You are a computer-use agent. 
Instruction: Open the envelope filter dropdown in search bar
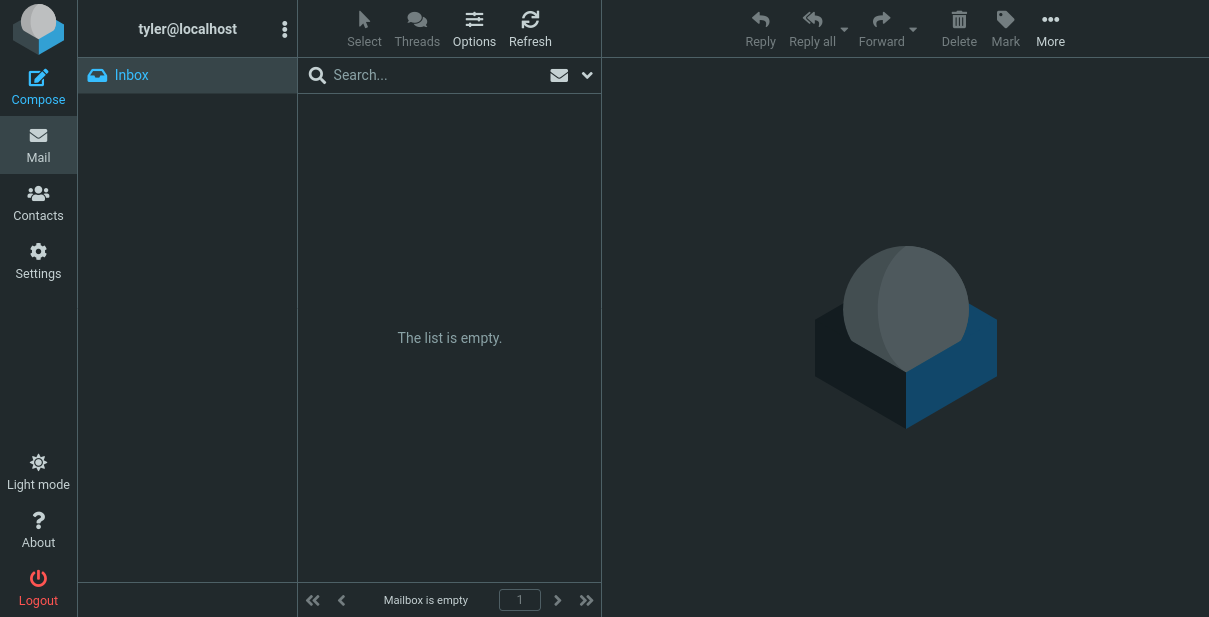click(x=559, y=75)
